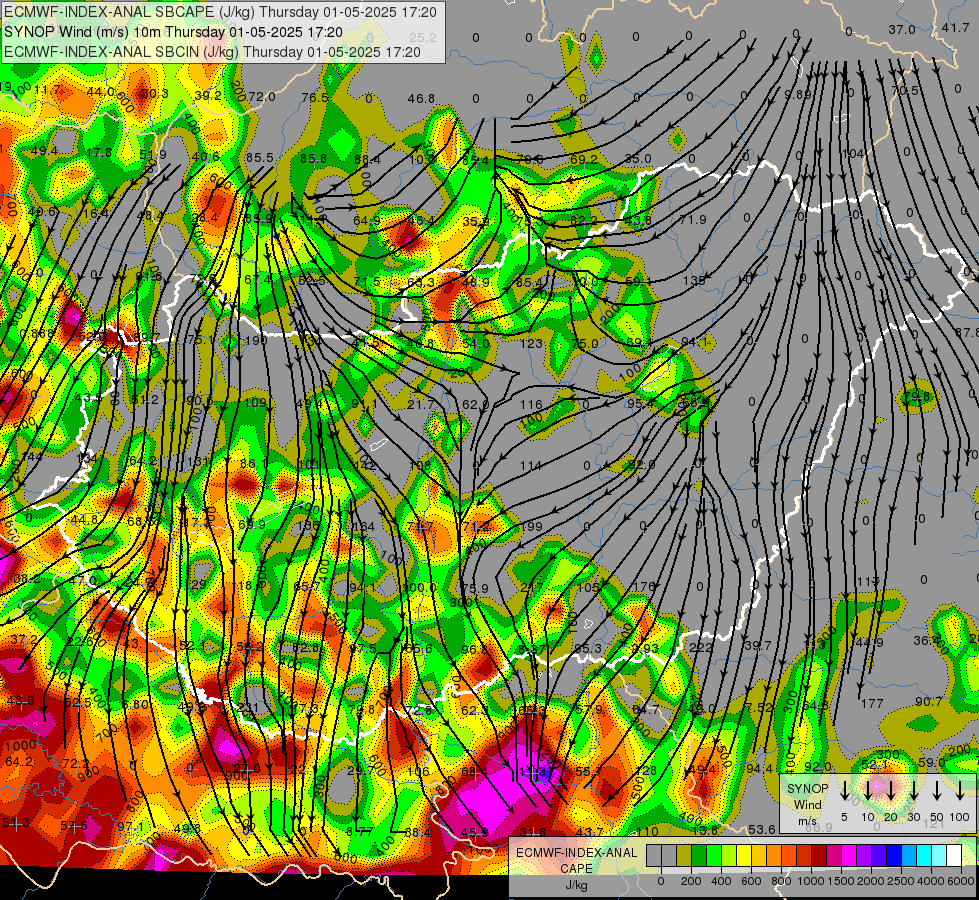Screen dimensions: 979x900
Task: Click the station value 135 on the map
Action: 694,280
